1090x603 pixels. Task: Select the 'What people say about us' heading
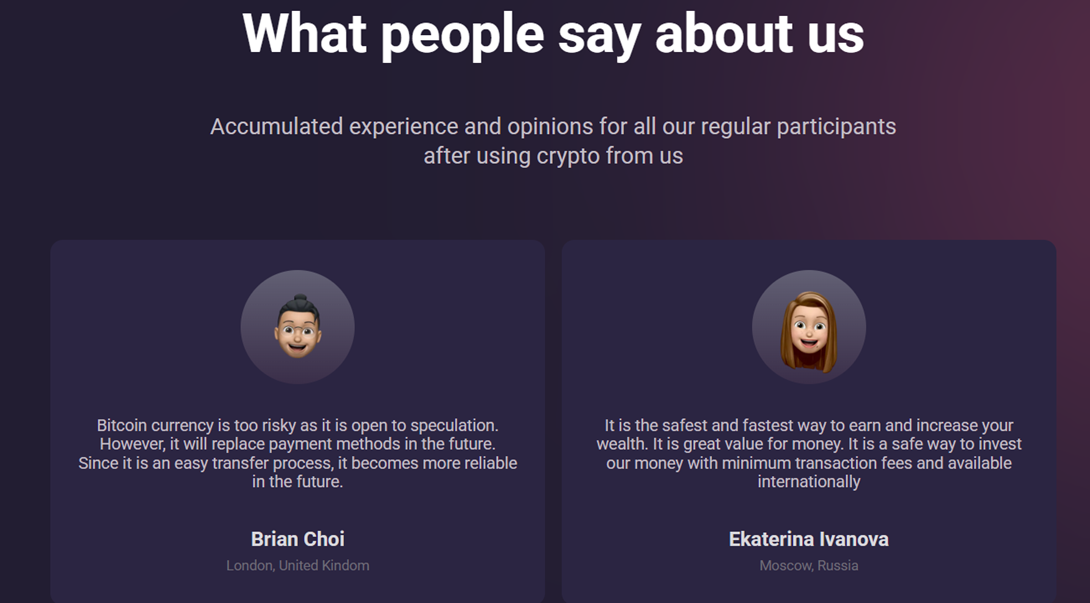553,35
